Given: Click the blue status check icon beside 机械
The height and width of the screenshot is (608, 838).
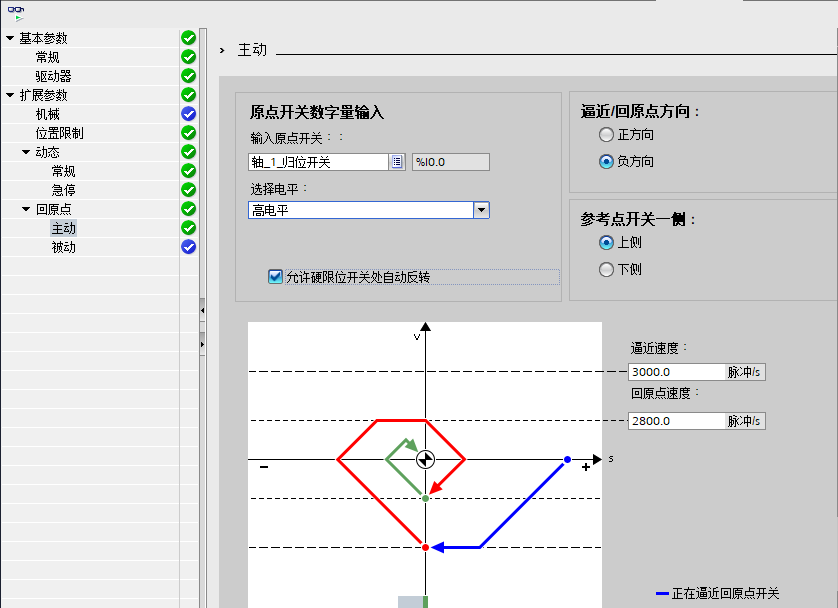Looking at the screenshot, I should [188, 114].
